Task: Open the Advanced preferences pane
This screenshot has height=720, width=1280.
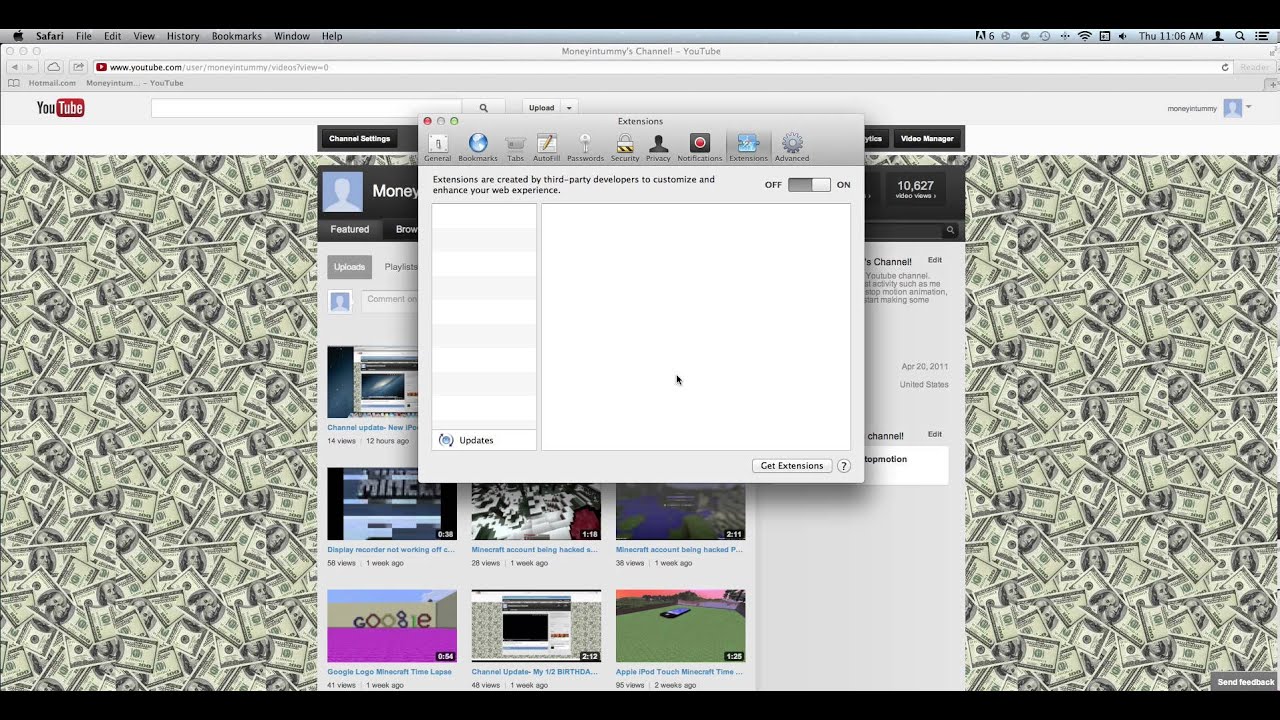Action: [x=792, y=148]
